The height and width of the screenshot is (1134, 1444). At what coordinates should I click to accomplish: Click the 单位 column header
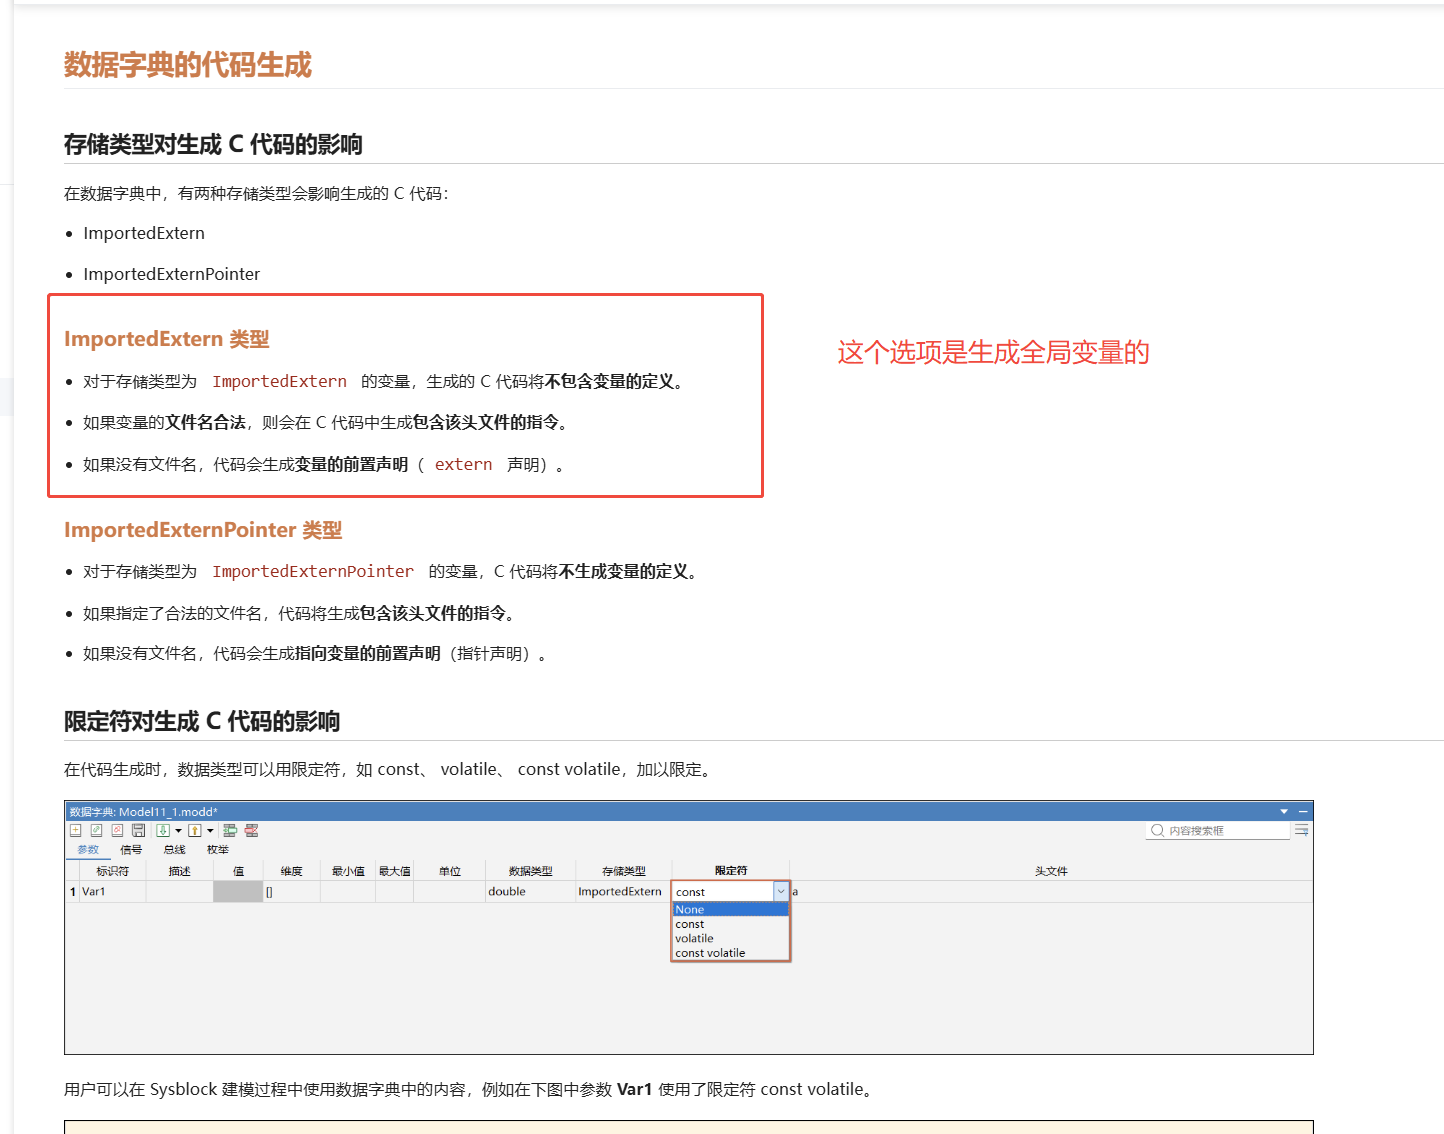click(x=450, y=871)
